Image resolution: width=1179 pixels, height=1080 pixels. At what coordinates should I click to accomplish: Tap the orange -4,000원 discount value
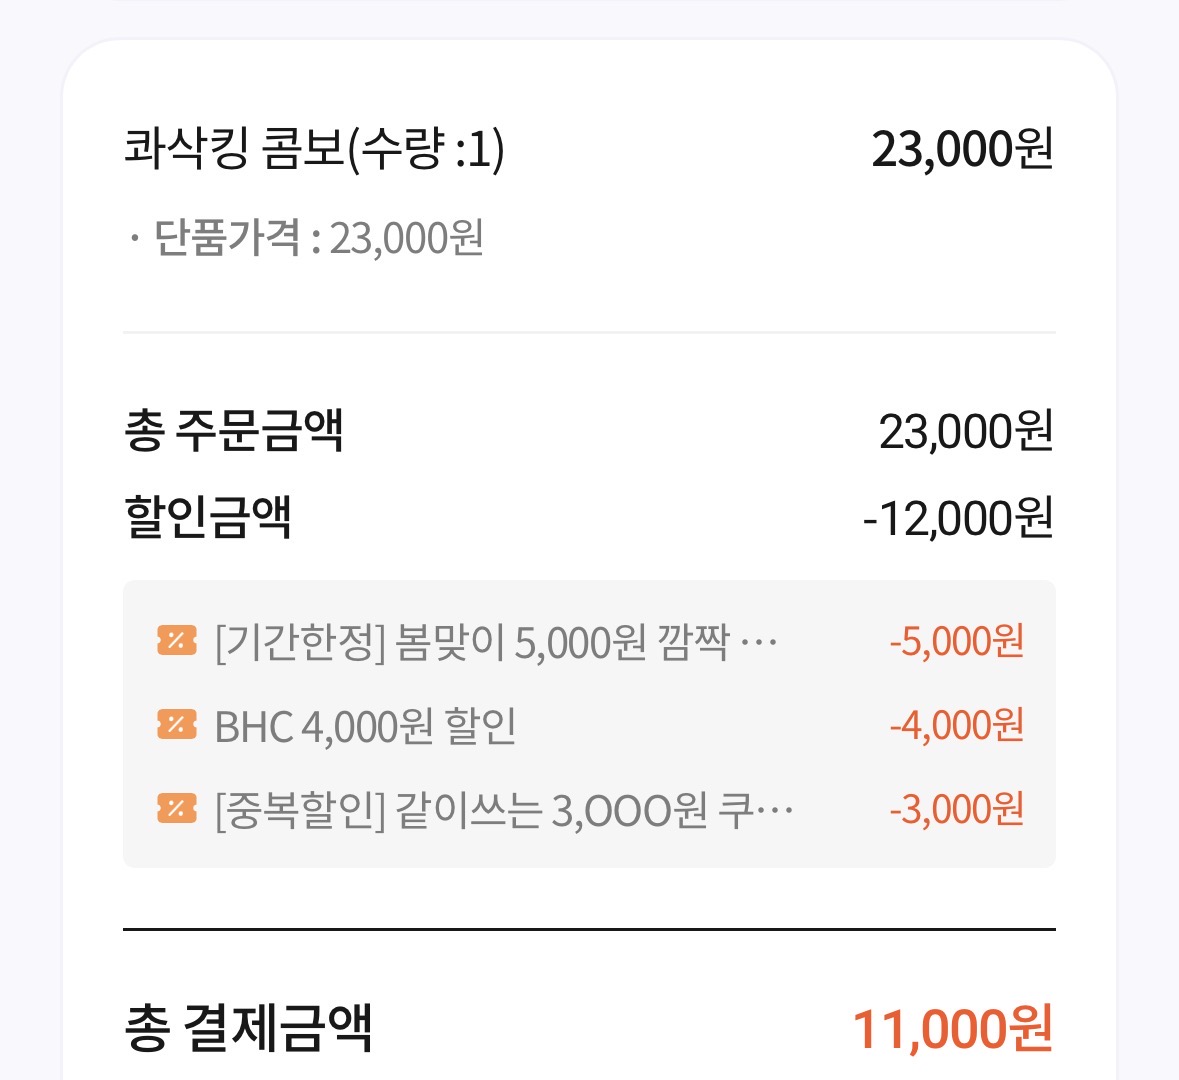pyautogui.click(x=956, y=725)
